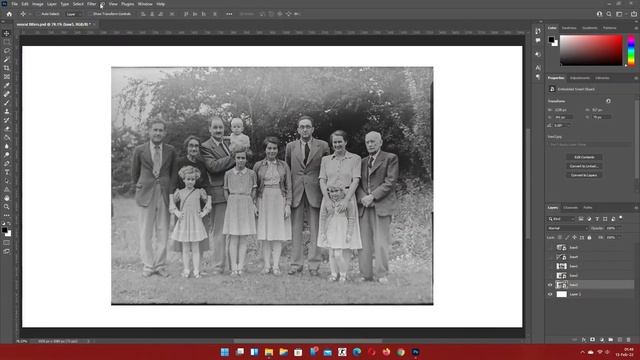Viewport: 640px width, 360px height.
Task: Switch to the Swatches tab
Action: (x=569, y=28)
